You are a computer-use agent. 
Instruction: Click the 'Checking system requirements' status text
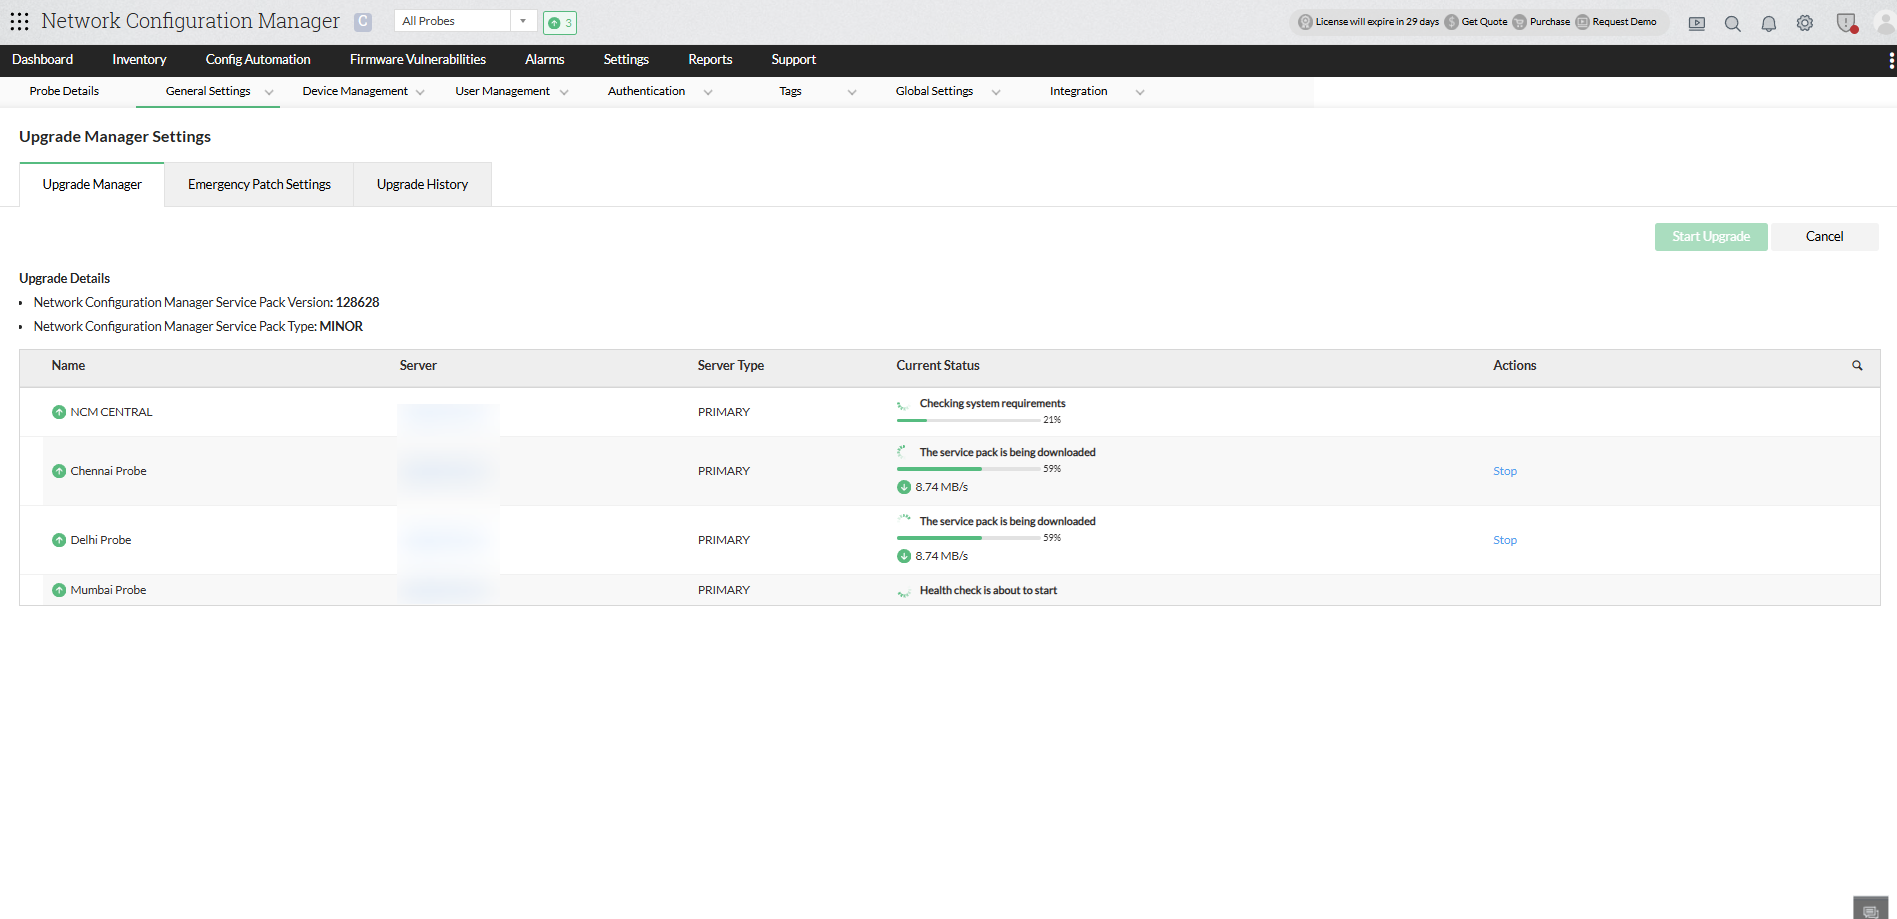(x=992, y=404)
